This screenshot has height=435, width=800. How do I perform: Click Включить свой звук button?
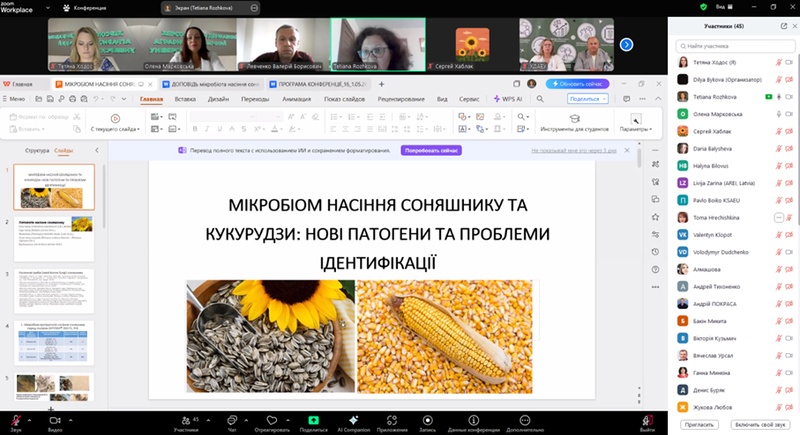(x=760, y=424)
